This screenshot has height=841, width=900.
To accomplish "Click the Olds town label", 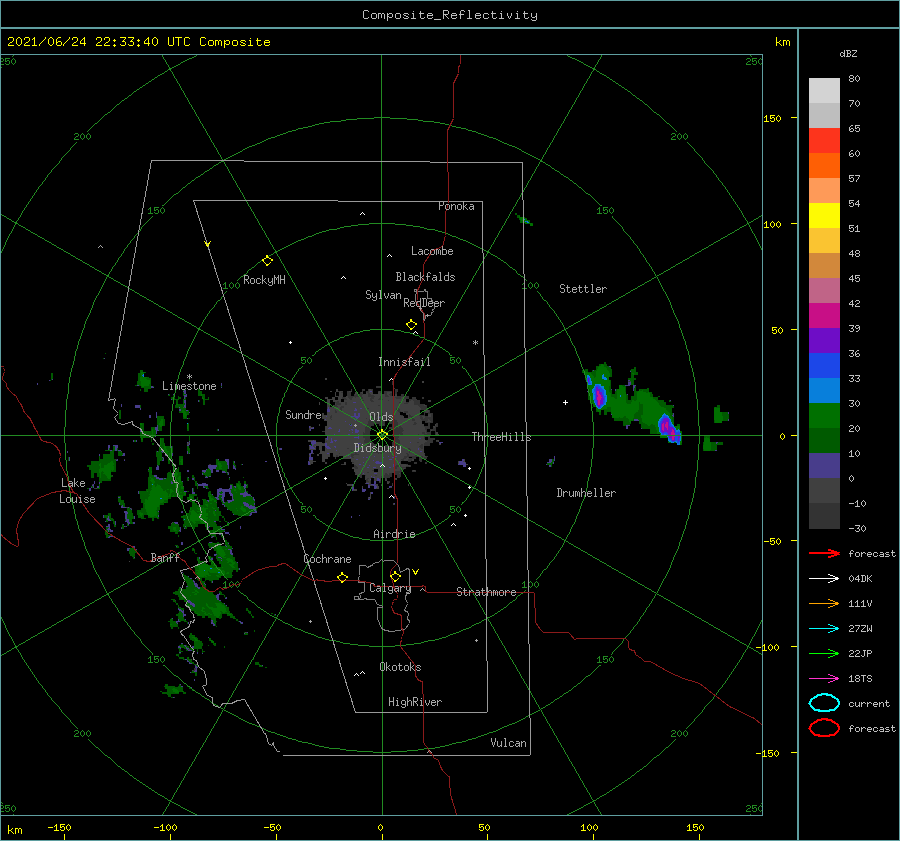I will [x=381, y=417].
